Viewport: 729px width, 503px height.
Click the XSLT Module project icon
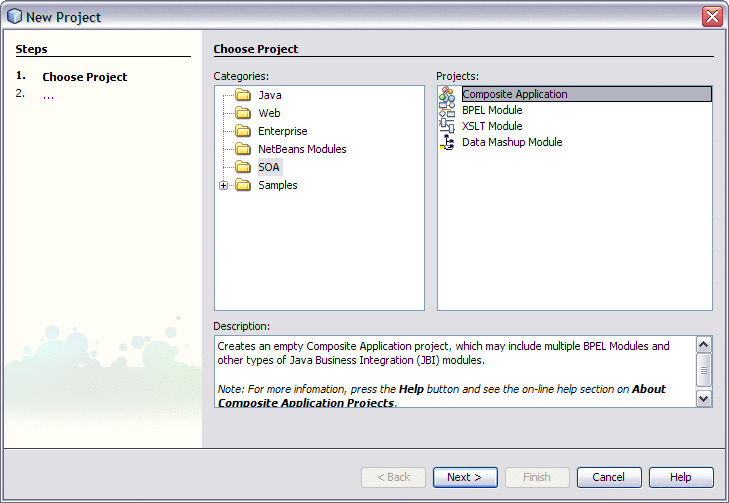pyautogui.click(x=447, y=126)
